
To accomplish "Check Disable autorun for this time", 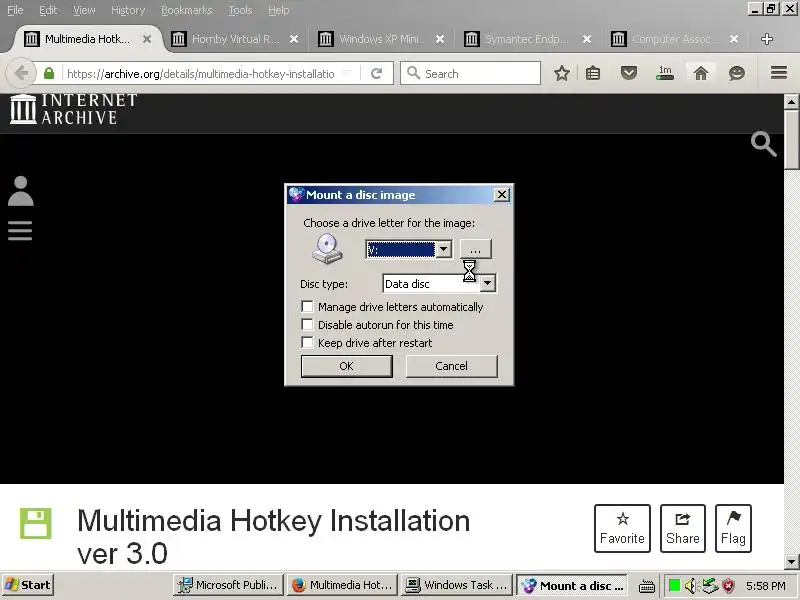I will [x=307, y=324].
